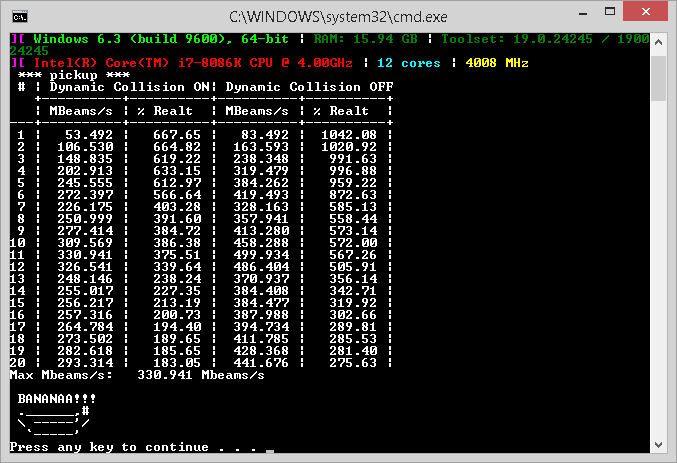The width and height of the screenshot is (677, 463).
Task: Click the value 330.941 in row 11
Action: click(x=85, y=255)
